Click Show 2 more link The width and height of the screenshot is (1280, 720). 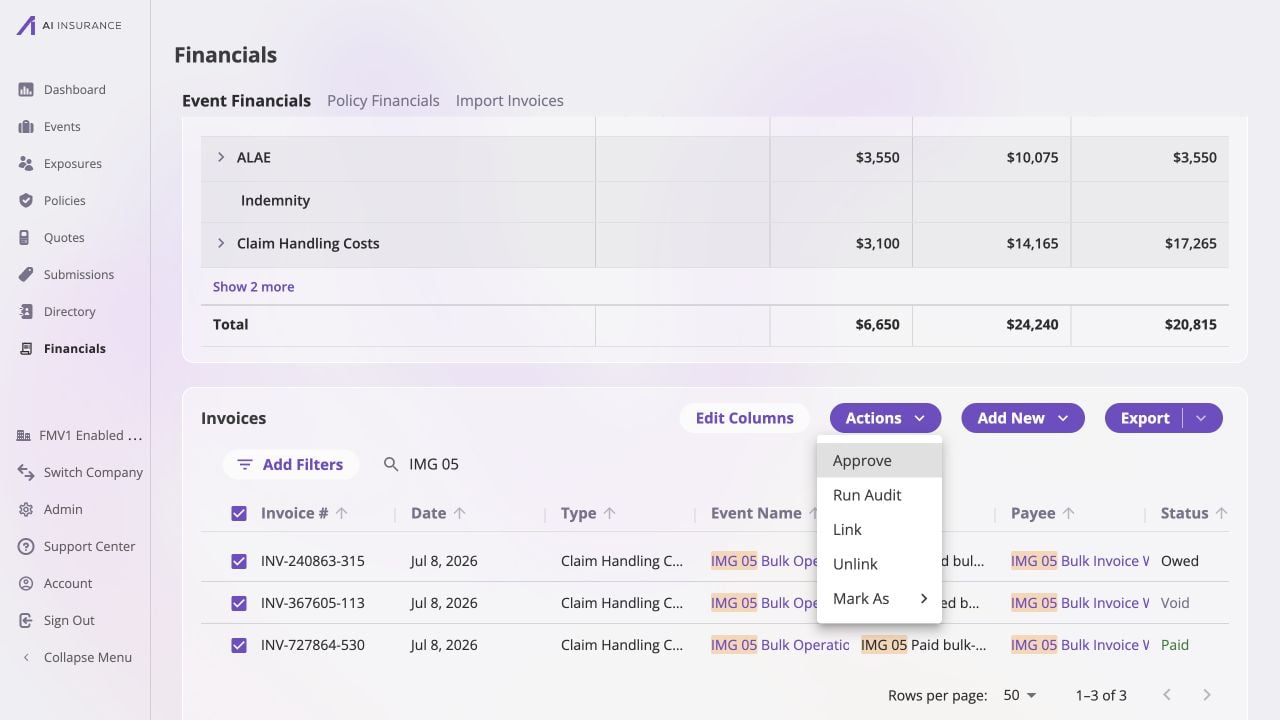(253, 287)
